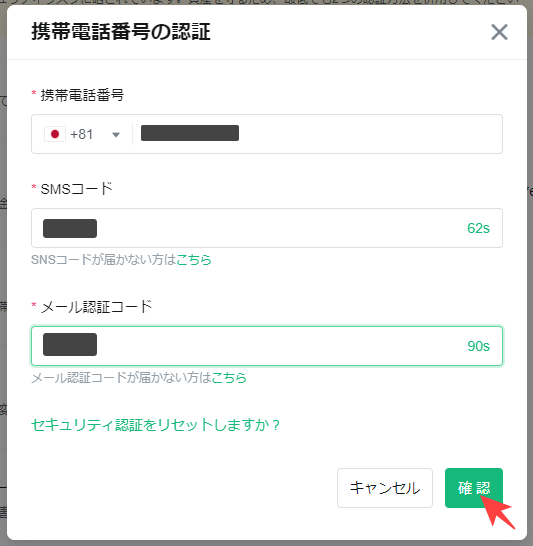The image size is (533, 546).
Task: Open こちら link for undelivered mail code
Action: pos(229,378)
